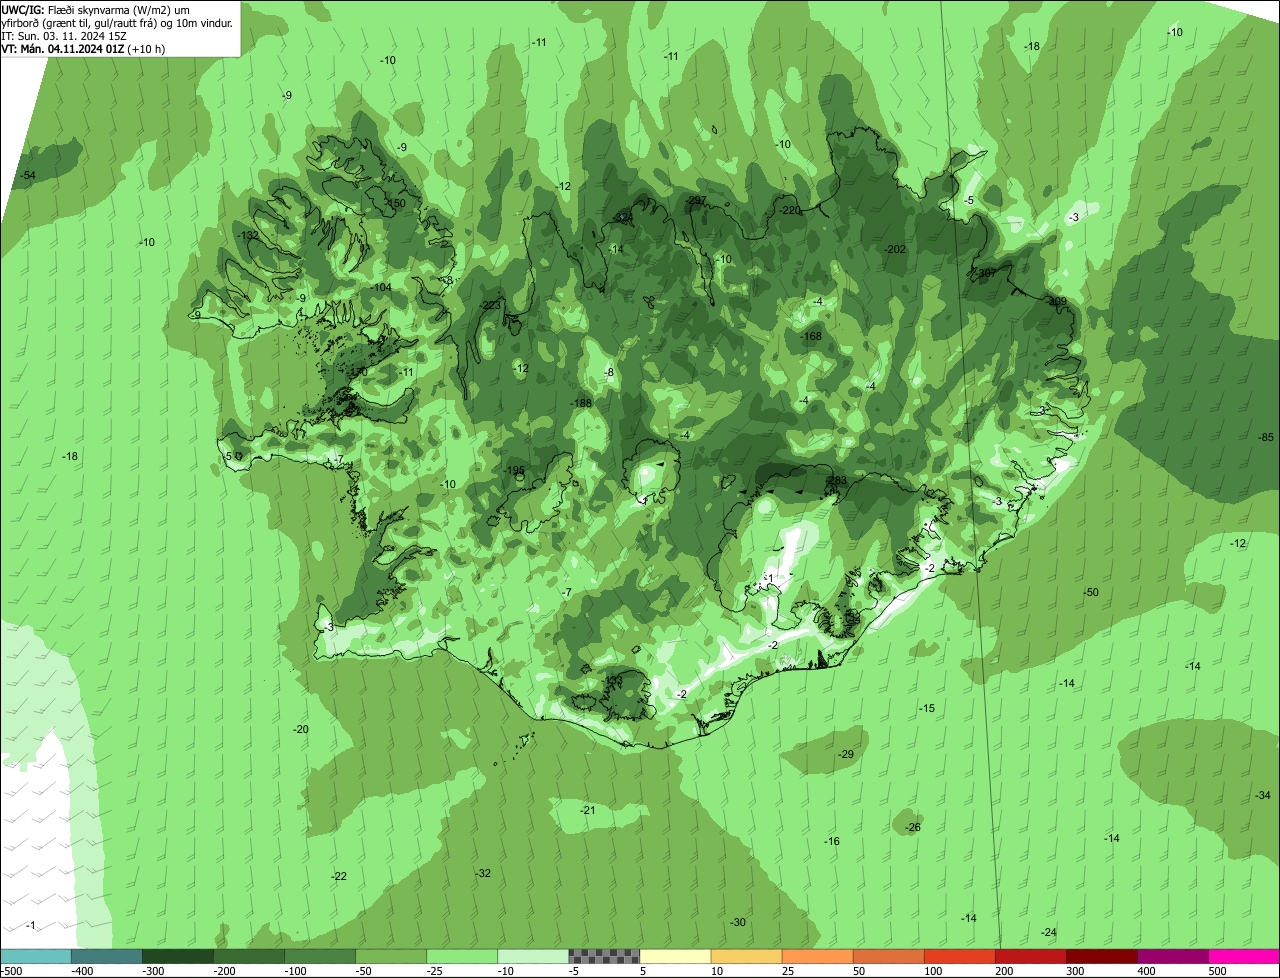Click the checkered legend swatch between -5 and 5
This screenshot has width=1280, height=978.
(604, 956)
